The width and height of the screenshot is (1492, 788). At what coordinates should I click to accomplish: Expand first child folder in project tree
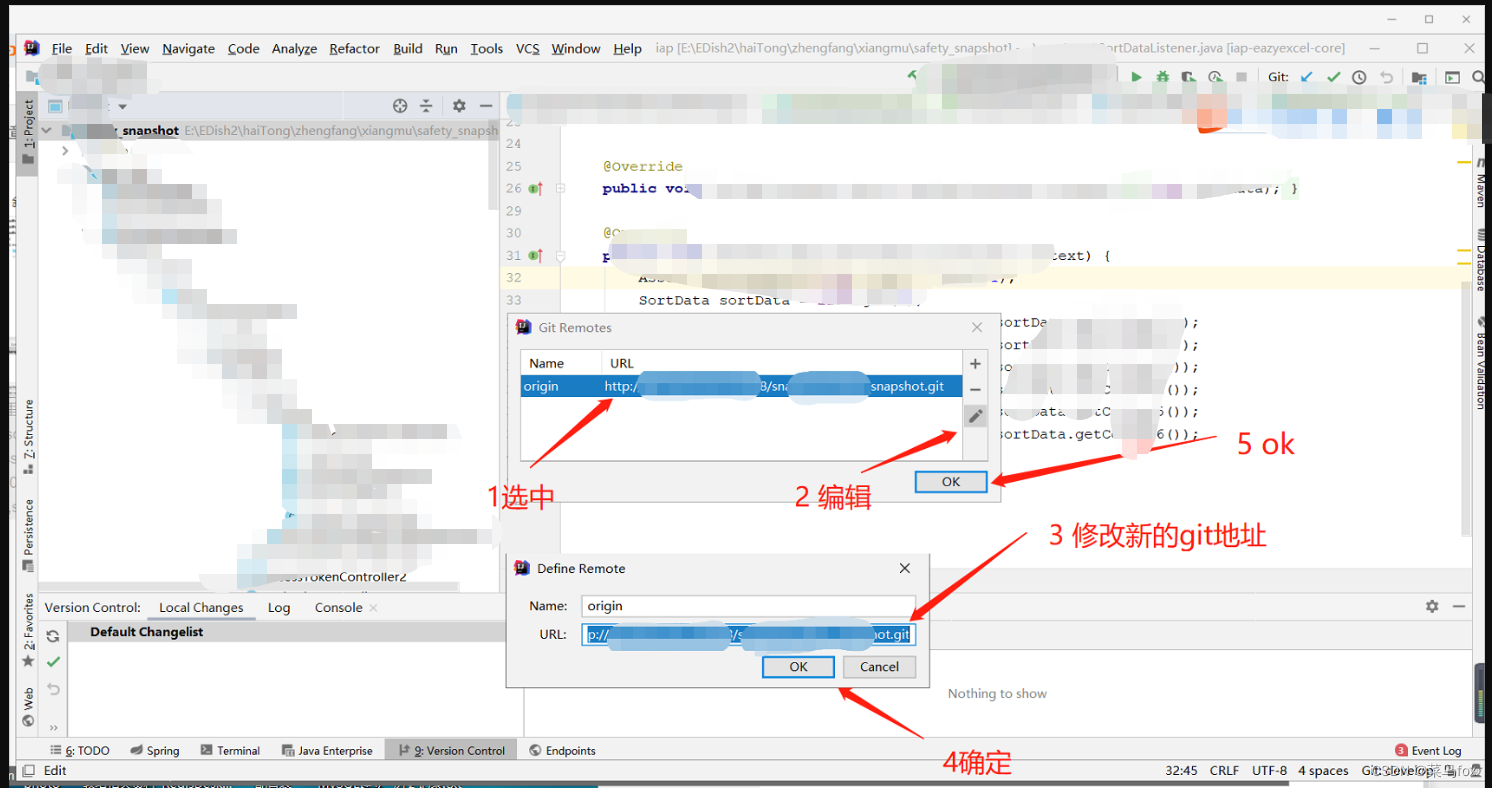[x=65, y=151]
